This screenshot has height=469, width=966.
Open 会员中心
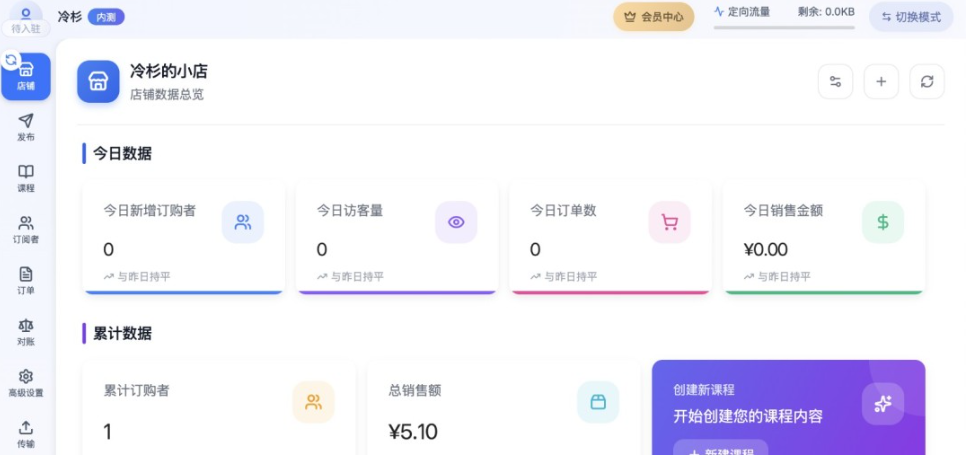tap(654, 17)
